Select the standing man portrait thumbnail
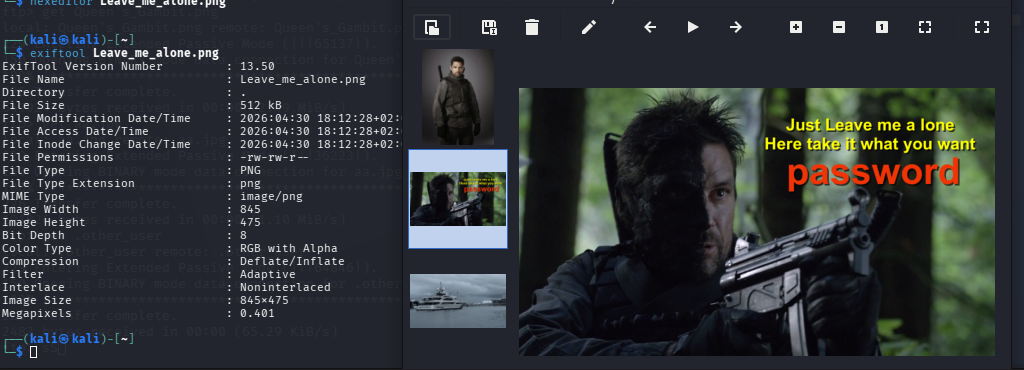Screen dimensions: 1024x370 tap(458, 97)
